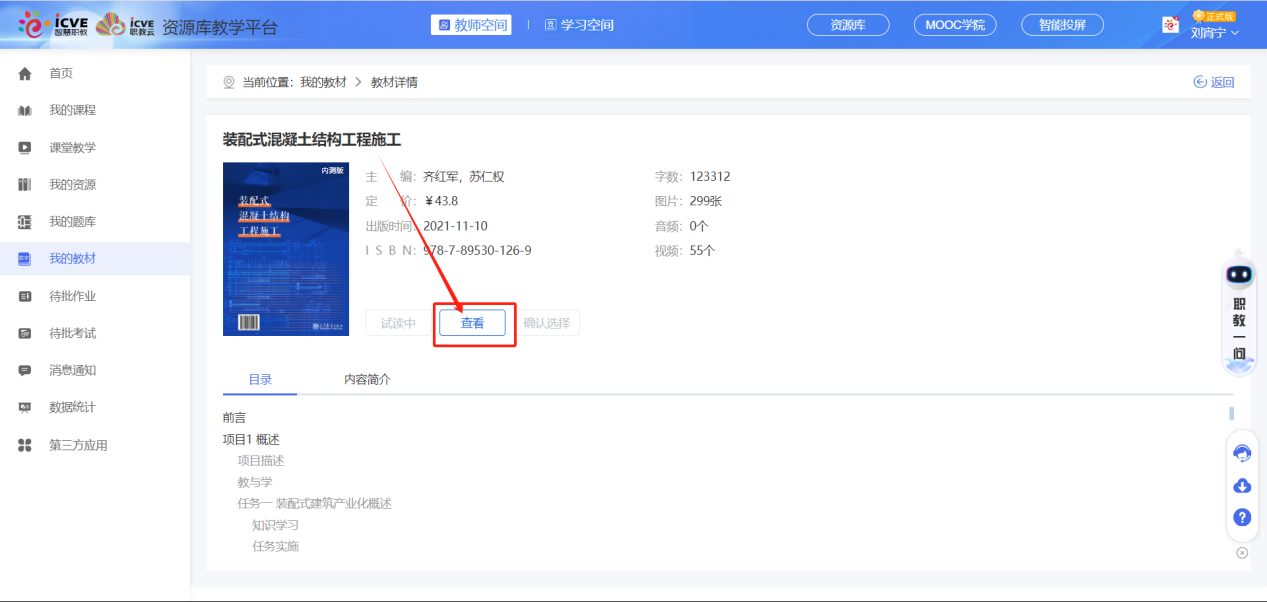Open the help question mark icon
1267x602 pixels.
pos(1241,517)
